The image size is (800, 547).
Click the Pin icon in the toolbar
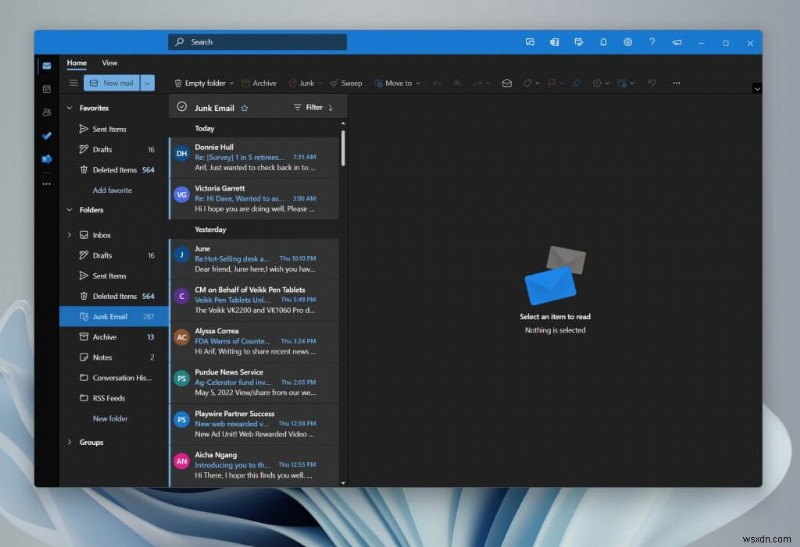click(x=577, y=83)
